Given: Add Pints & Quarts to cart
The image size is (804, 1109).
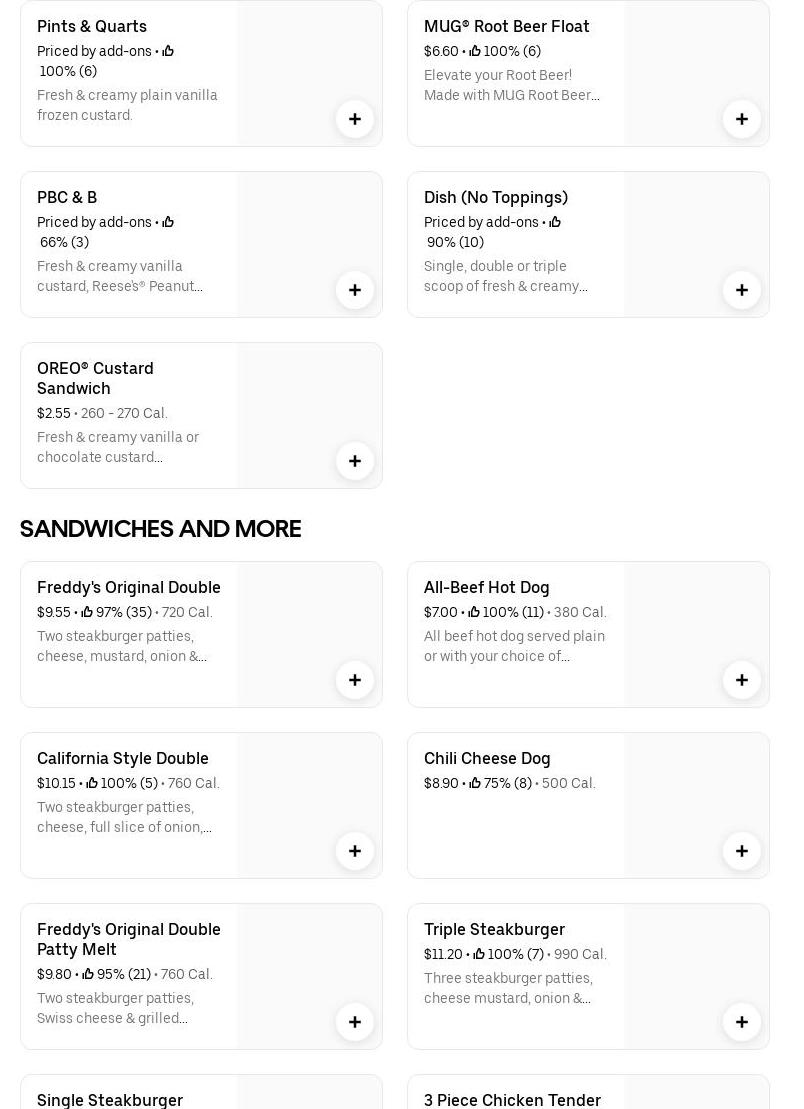Looking at the screenshot, I should tap(355, 119).
